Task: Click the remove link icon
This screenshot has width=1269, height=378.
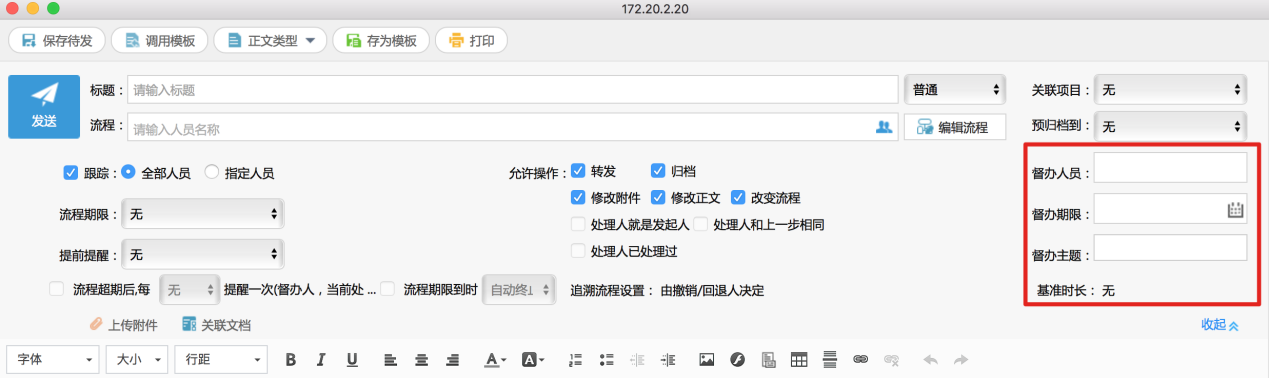Action: (x=891, y=359)
